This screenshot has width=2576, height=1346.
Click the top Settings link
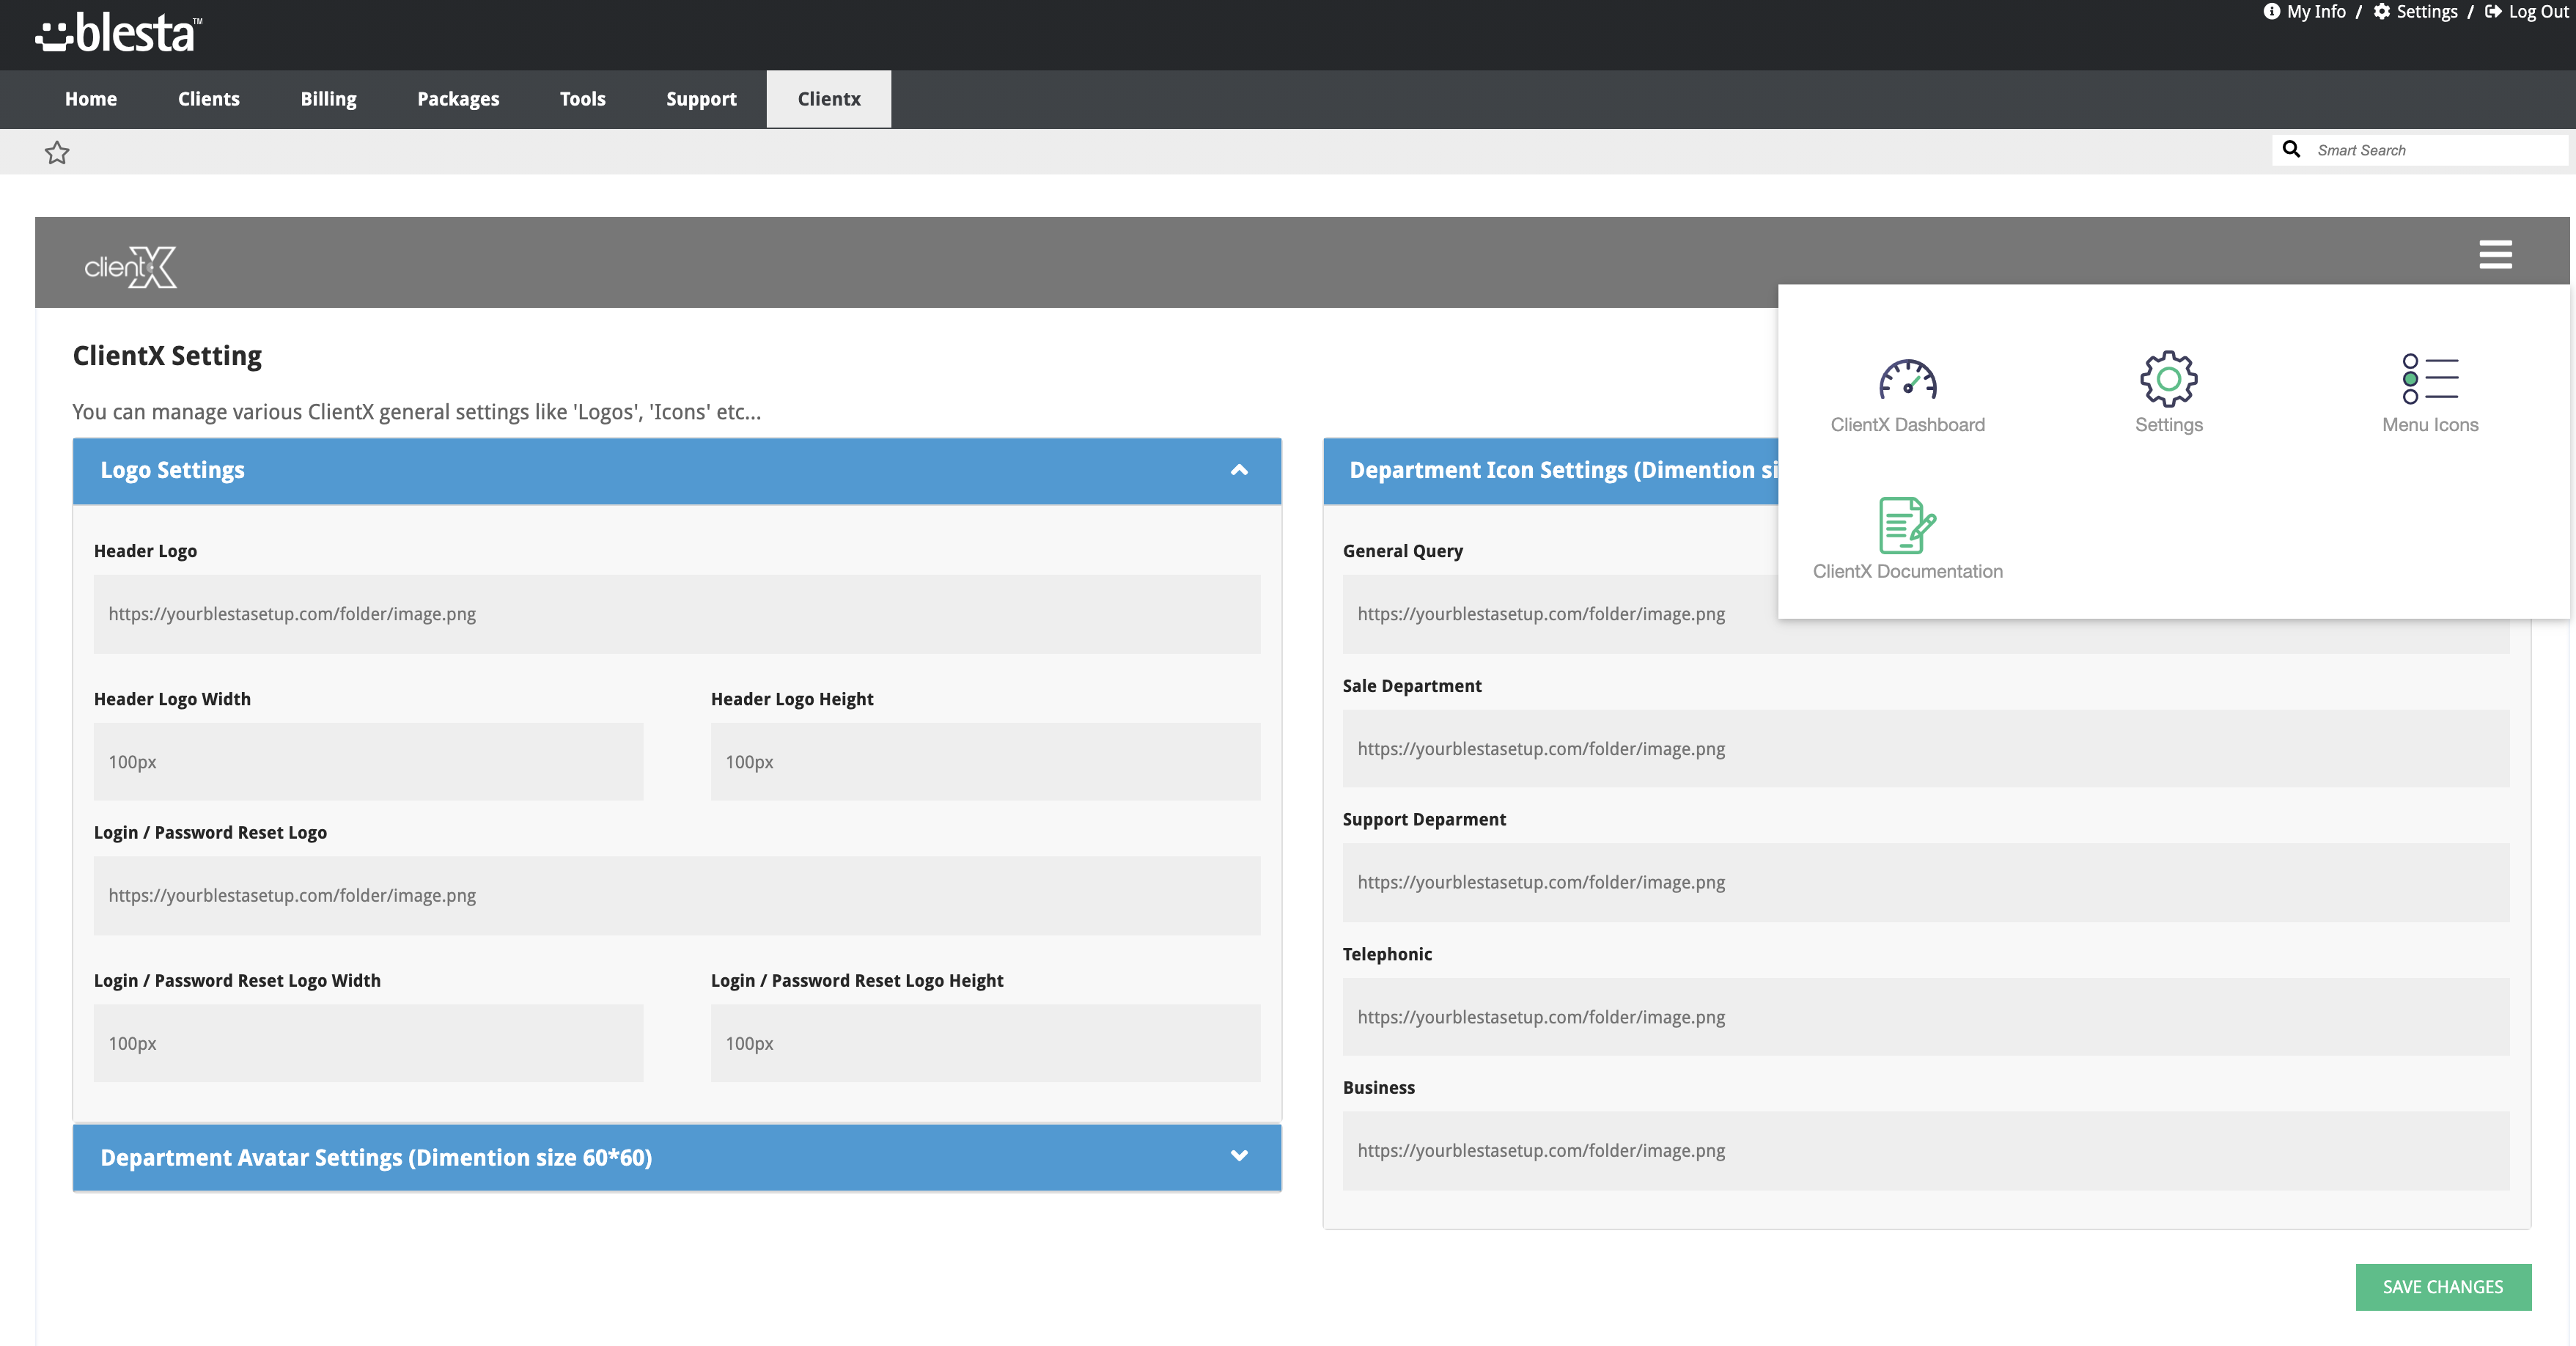point(2416,12)
